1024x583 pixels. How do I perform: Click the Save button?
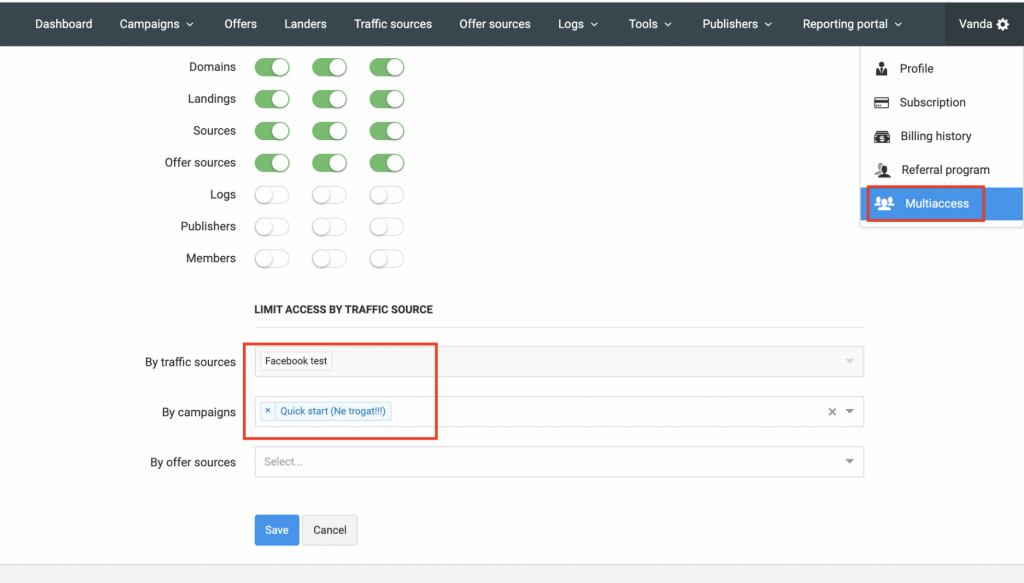(x=276, y=530)
